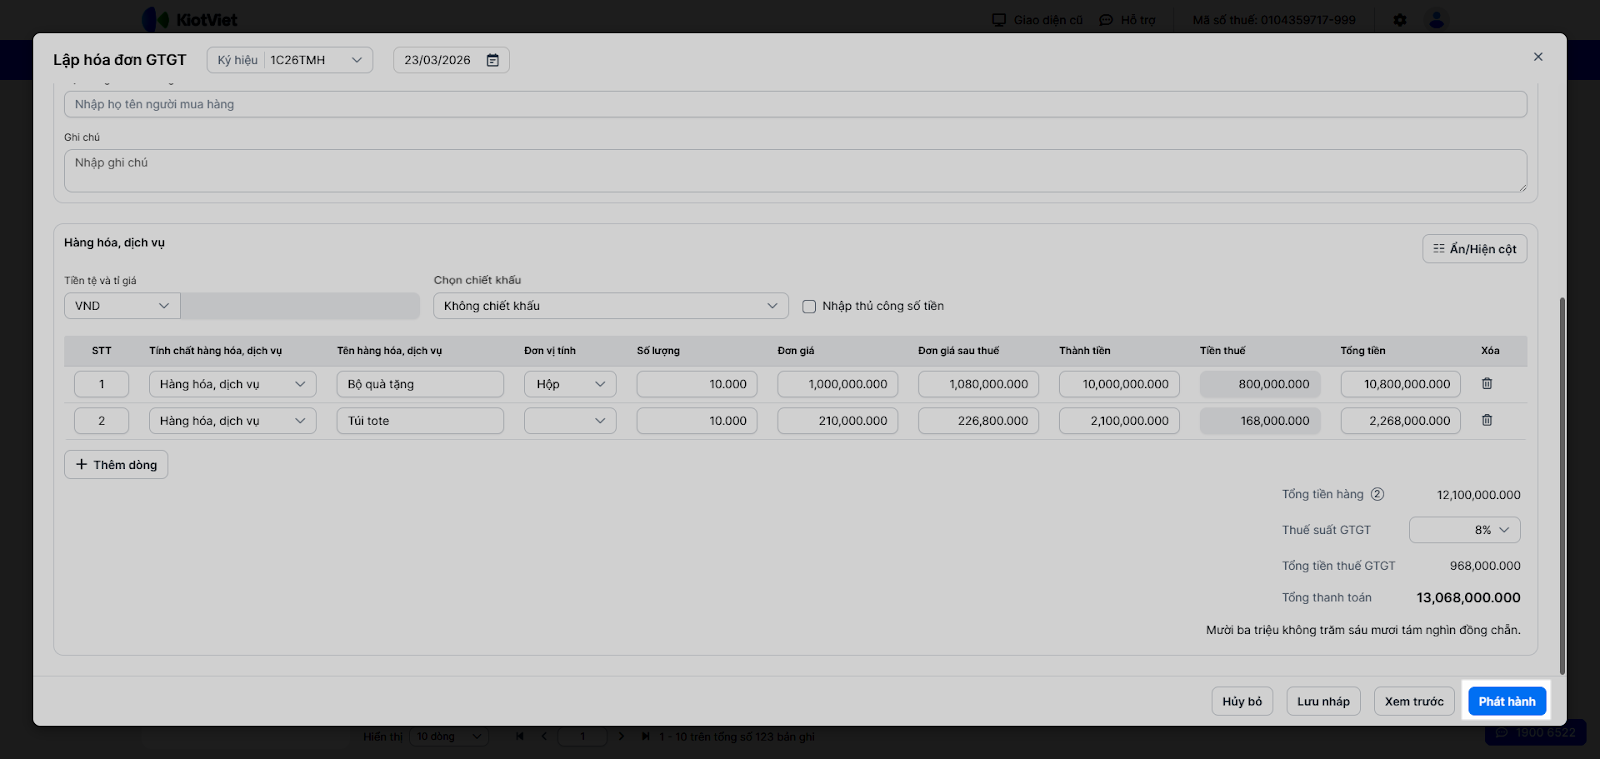
Task: Enable Nhập thủ công số tiền checkbox
Action: 810,307
